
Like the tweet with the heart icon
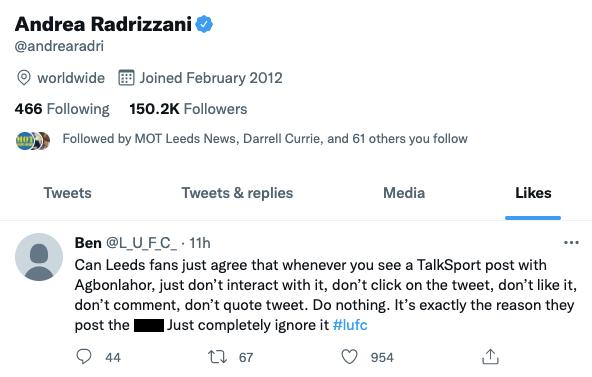pos(349,357)
